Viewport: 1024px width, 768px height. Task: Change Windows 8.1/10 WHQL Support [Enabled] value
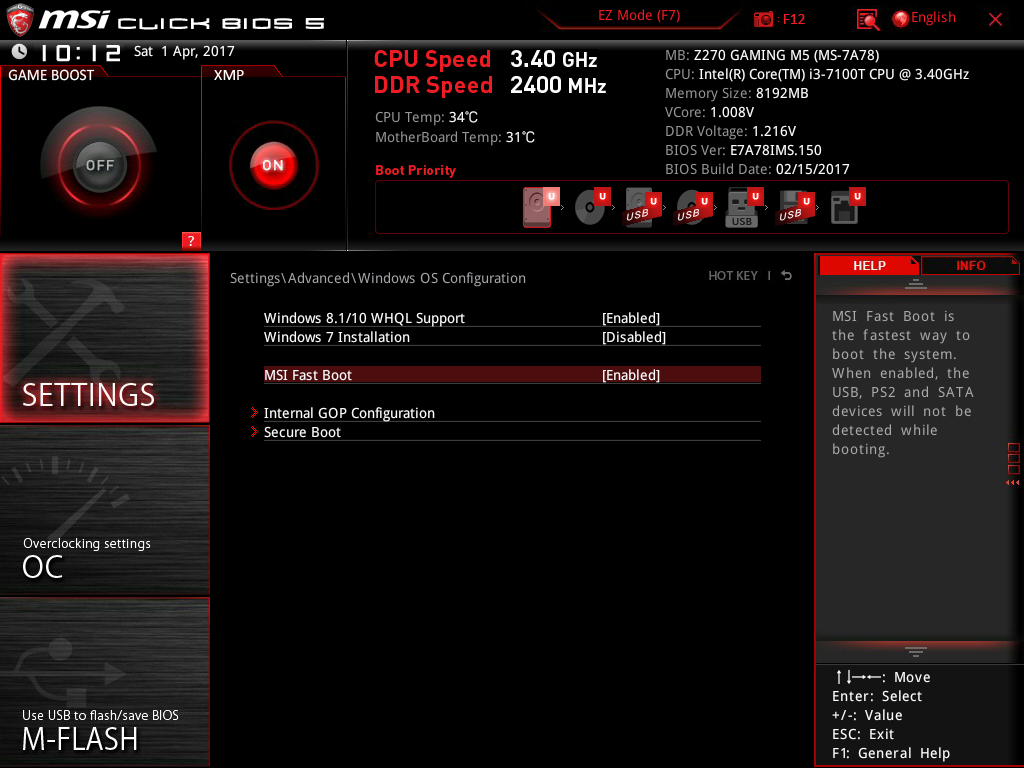pos(631,318)
